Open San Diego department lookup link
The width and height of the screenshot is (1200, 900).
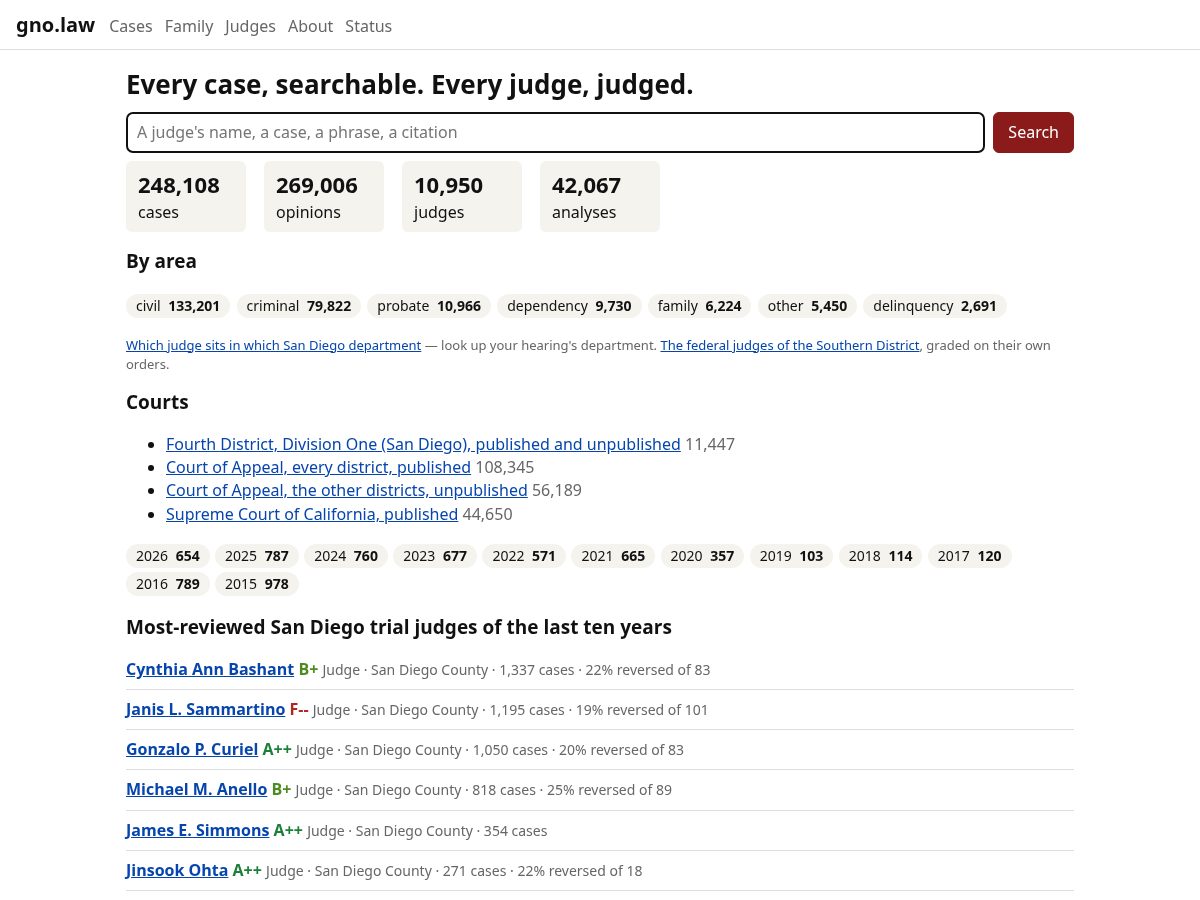pyautogui.click(x=273, y=345)
